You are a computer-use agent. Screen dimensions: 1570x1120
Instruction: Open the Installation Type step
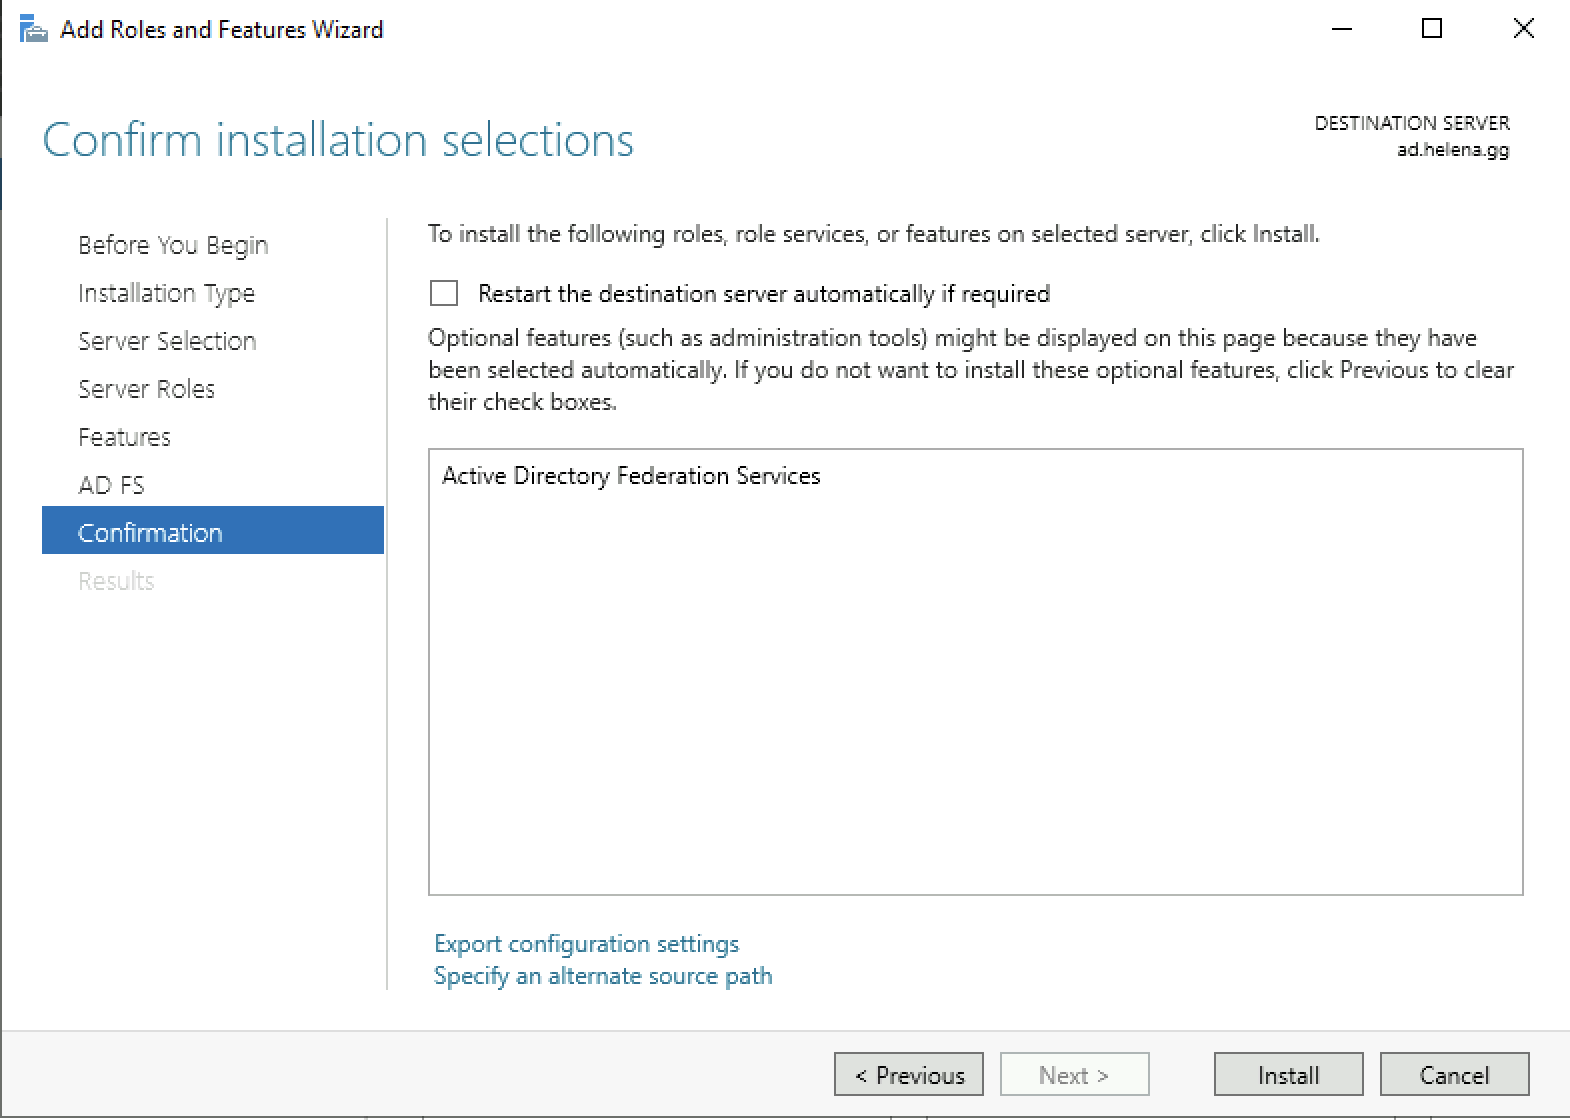(x=166, y=293)
